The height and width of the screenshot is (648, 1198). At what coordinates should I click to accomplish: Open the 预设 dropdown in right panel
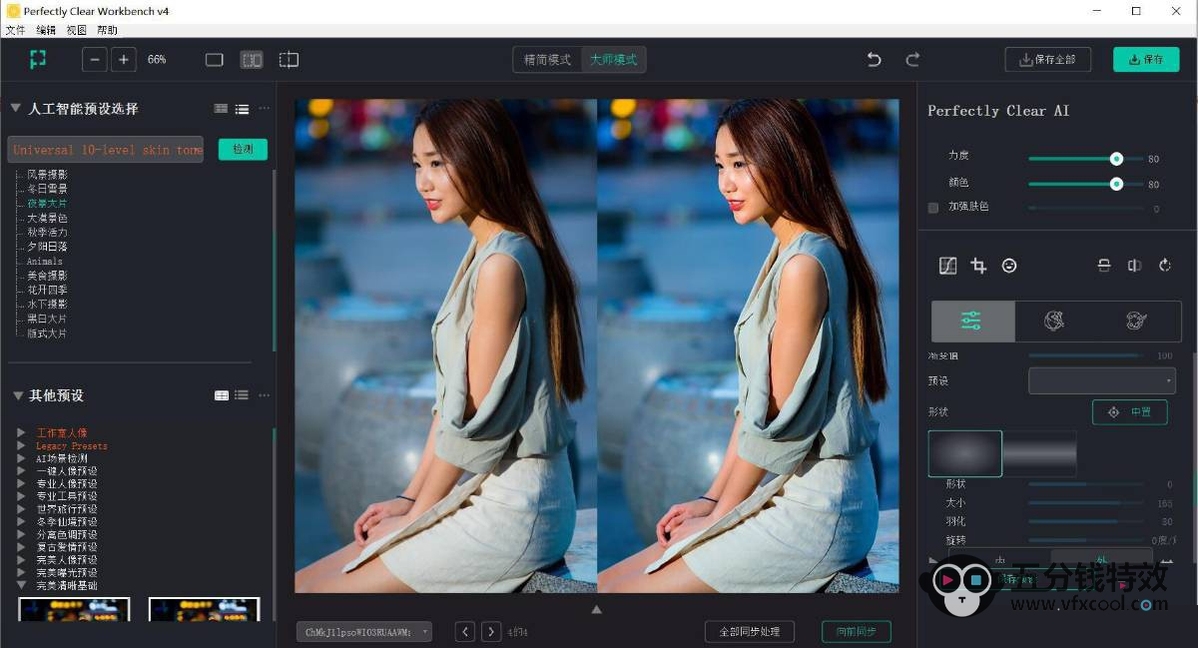click(1102, 381)
